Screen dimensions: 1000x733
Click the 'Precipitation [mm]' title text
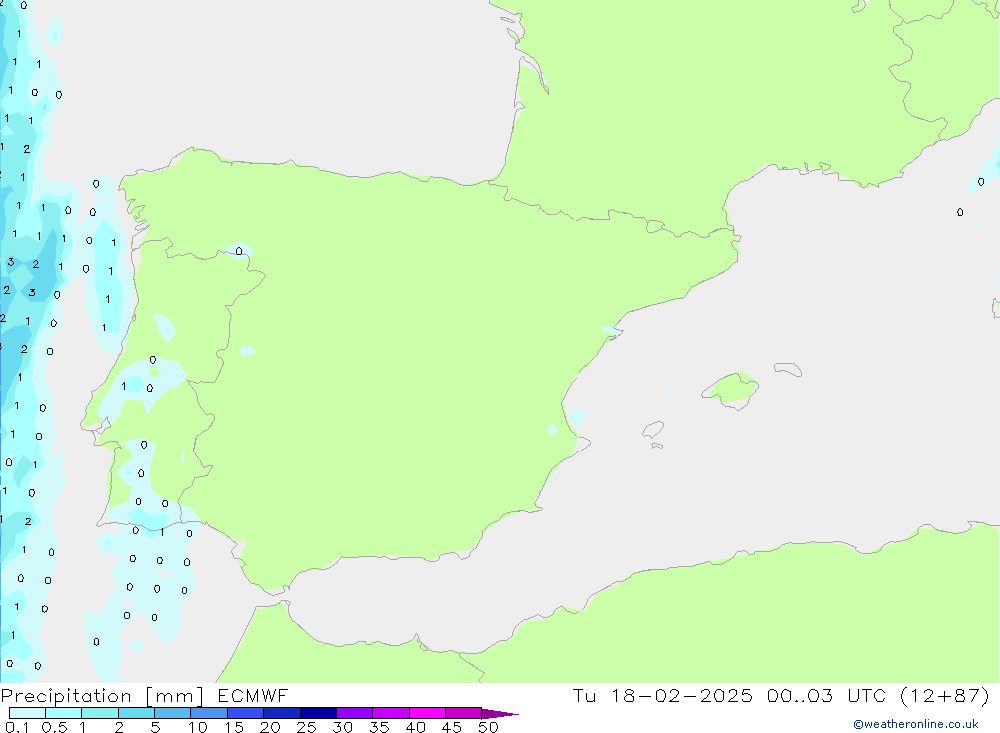pos(102,696)
